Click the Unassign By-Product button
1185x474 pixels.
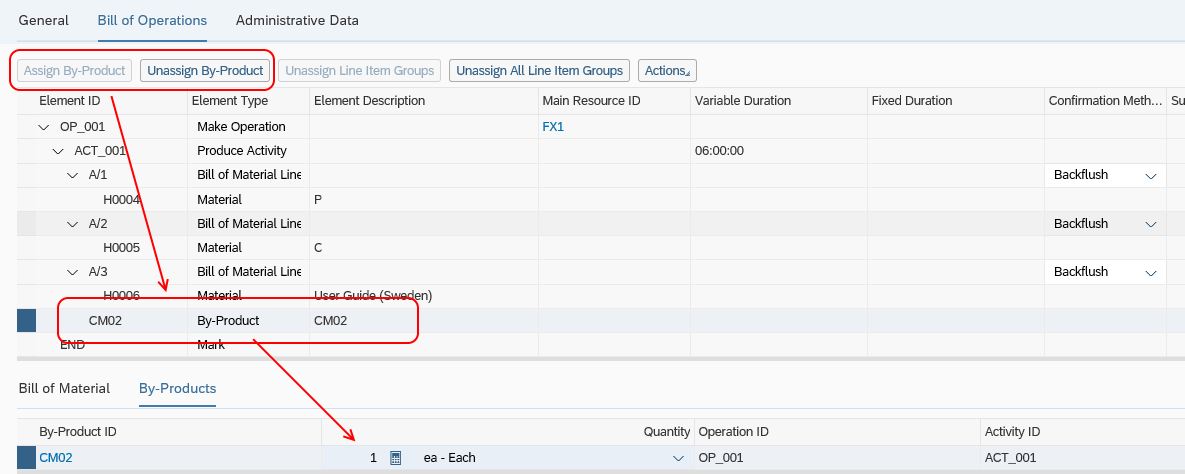[x=205, y=70]
